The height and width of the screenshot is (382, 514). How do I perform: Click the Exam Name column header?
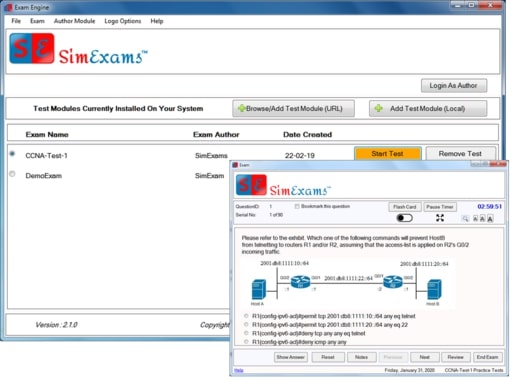pyautogui.click(x=47, y=134)
